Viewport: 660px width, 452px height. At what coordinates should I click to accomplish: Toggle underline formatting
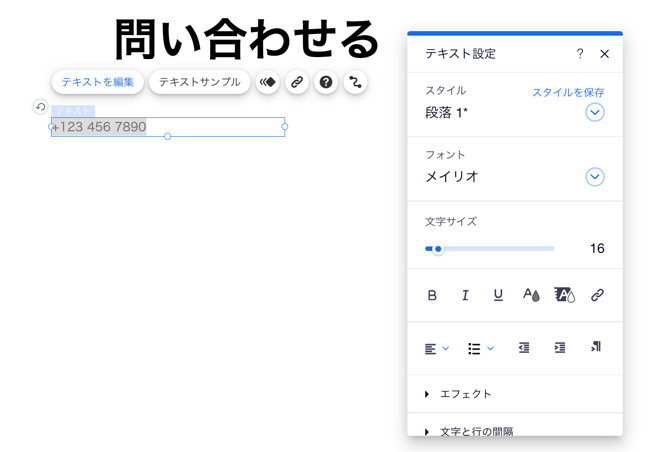[498, 295]
